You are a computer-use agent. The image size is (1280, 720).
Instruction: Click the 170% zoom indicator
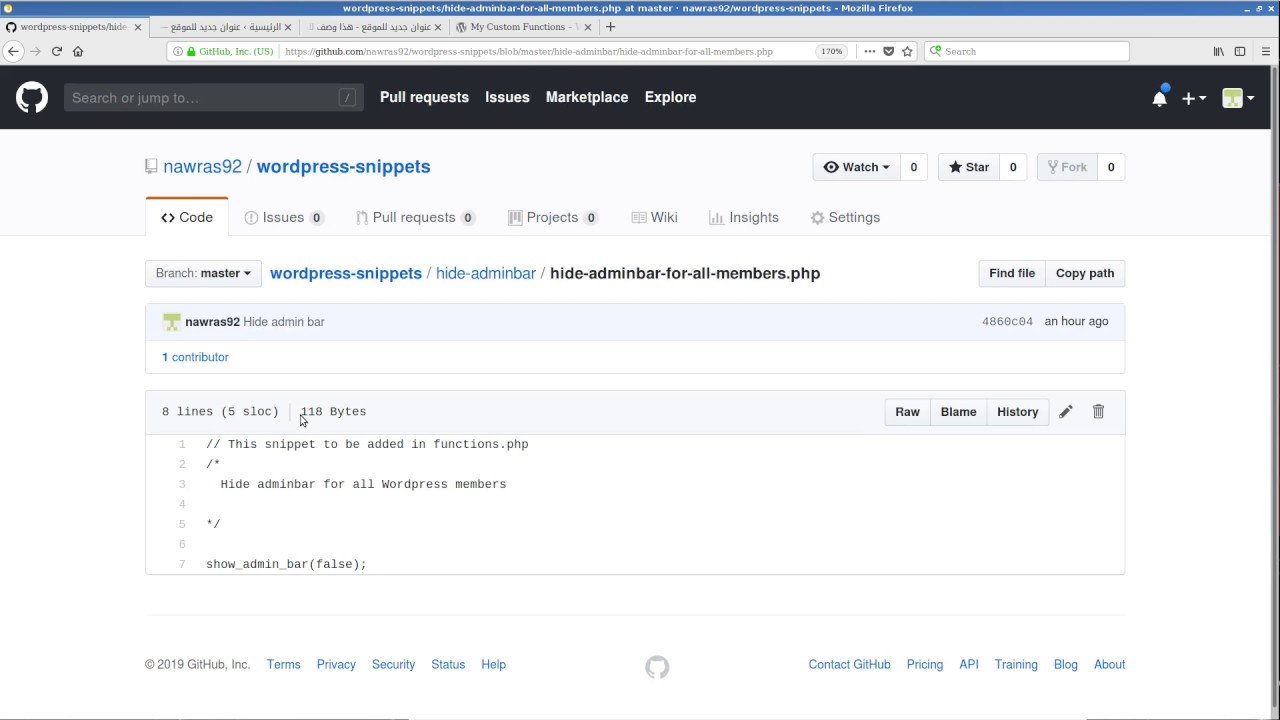tap(830, 51)
